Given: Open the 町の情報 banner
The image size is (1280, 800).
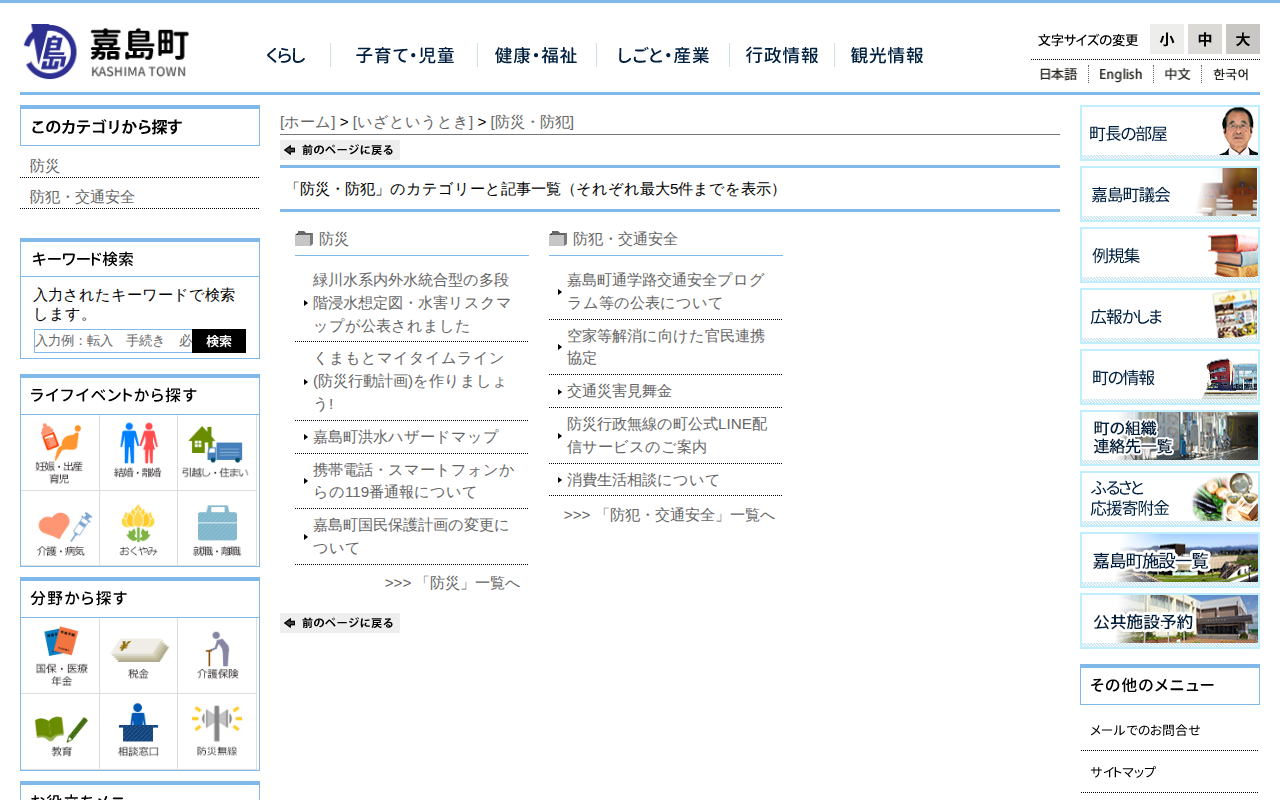Looking at the screenshot, I should (x=1170, y=377).
